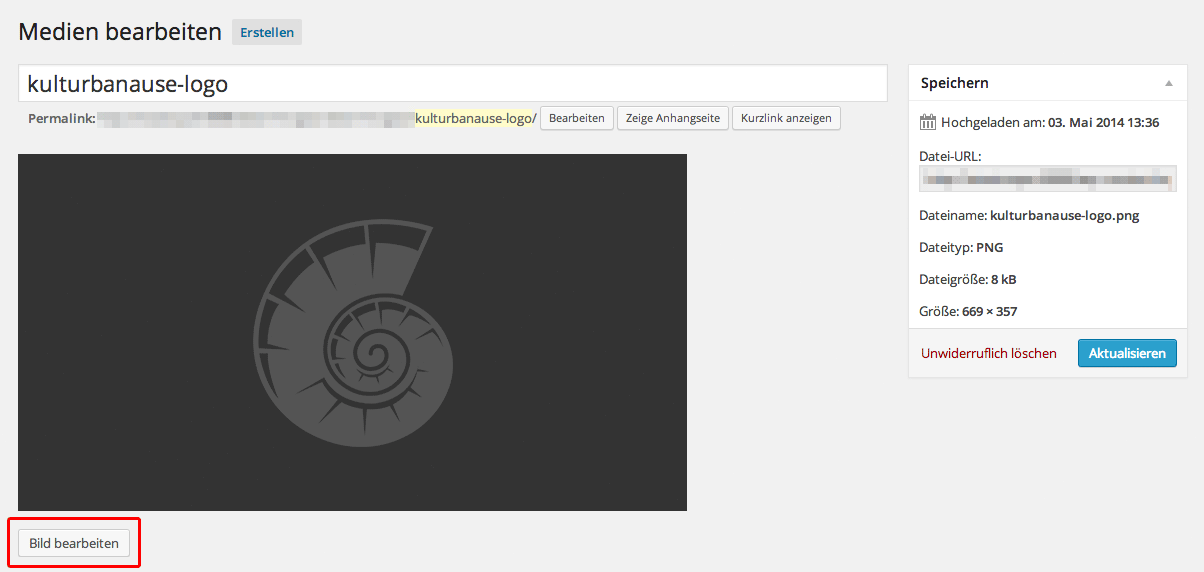Collapse the Speichern panel with the arrow
Viewport: 1204px width, 572px height.
[1169, 83]
